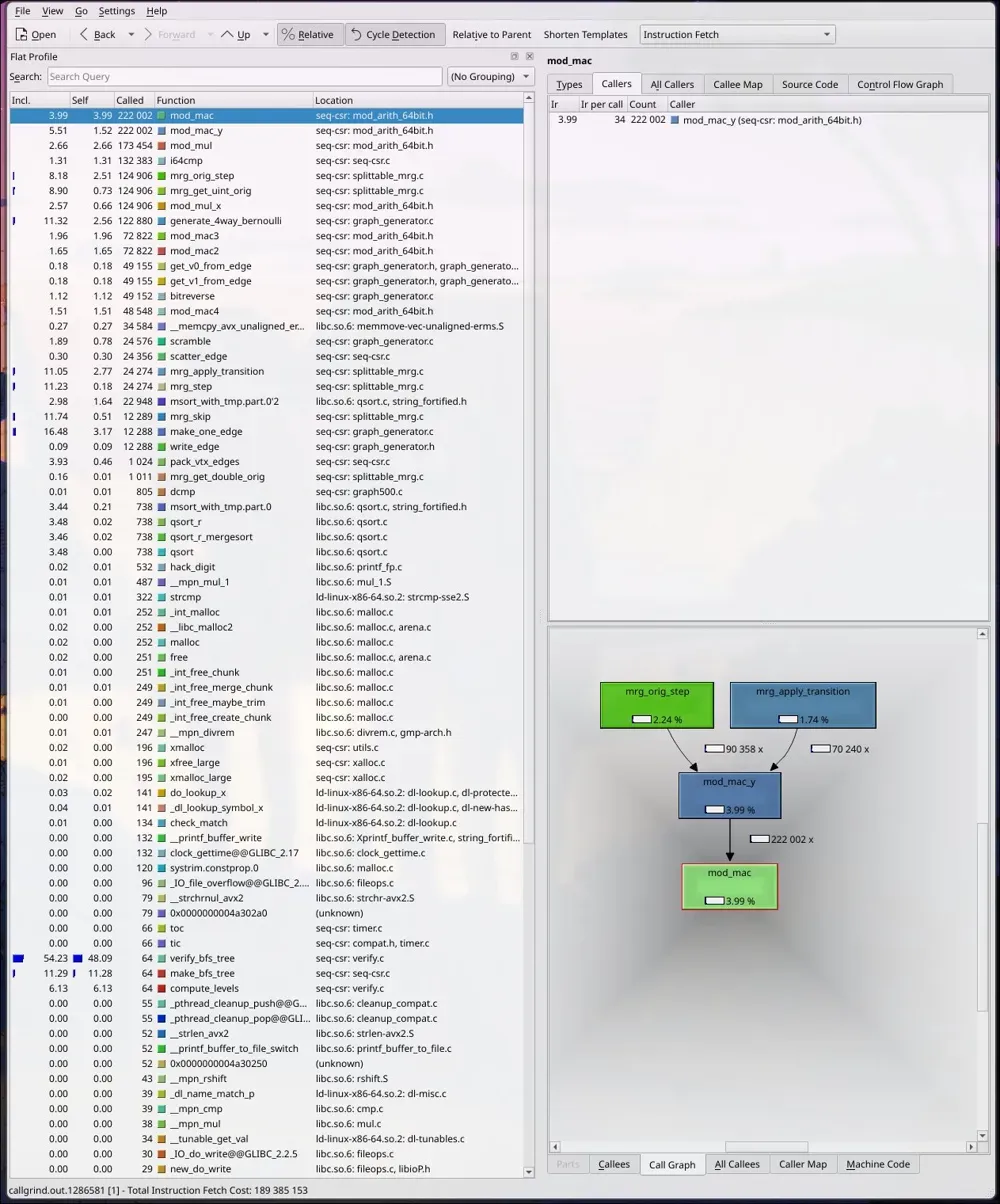Switch to the Callee Map tab
This screenshot has height=1204, width=1000.
click(738, 84)
